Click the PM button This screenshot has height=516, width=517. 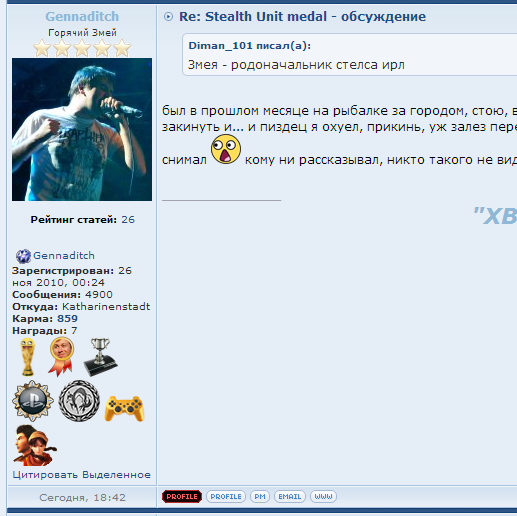pyautogui.click(x=260, y=496)
